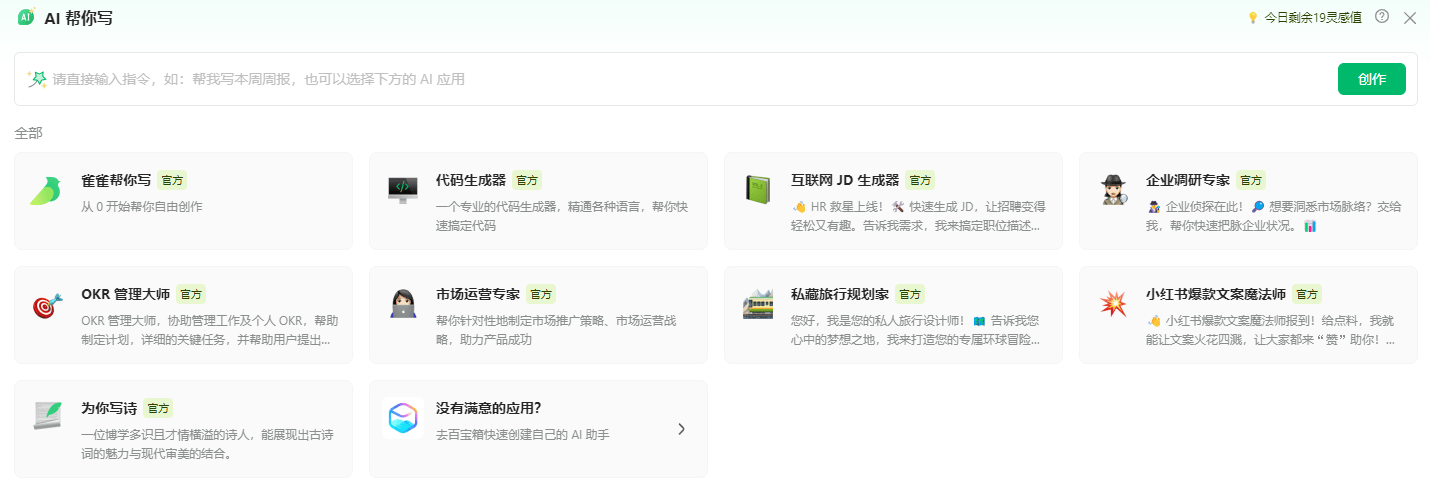Open the 代码生成器 app title
1430x496 pixels.
click(470, 180)
